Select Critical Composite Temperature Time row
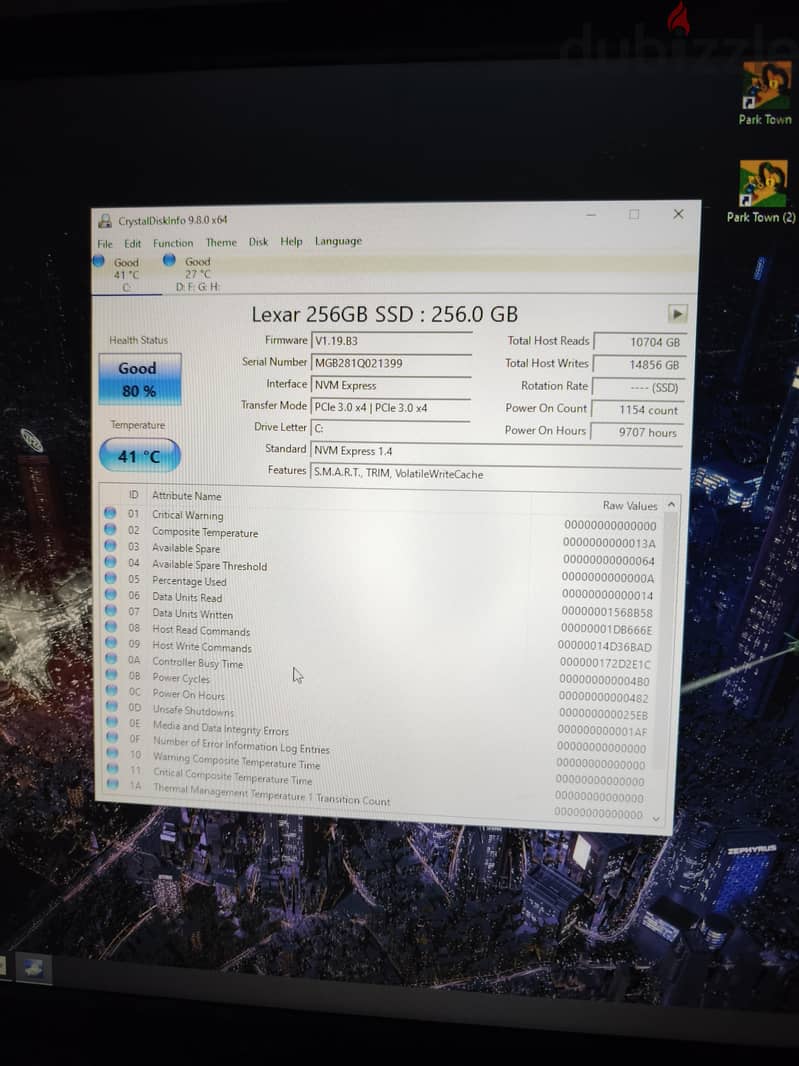This screenshot has height=1066, width=799. 379,788
